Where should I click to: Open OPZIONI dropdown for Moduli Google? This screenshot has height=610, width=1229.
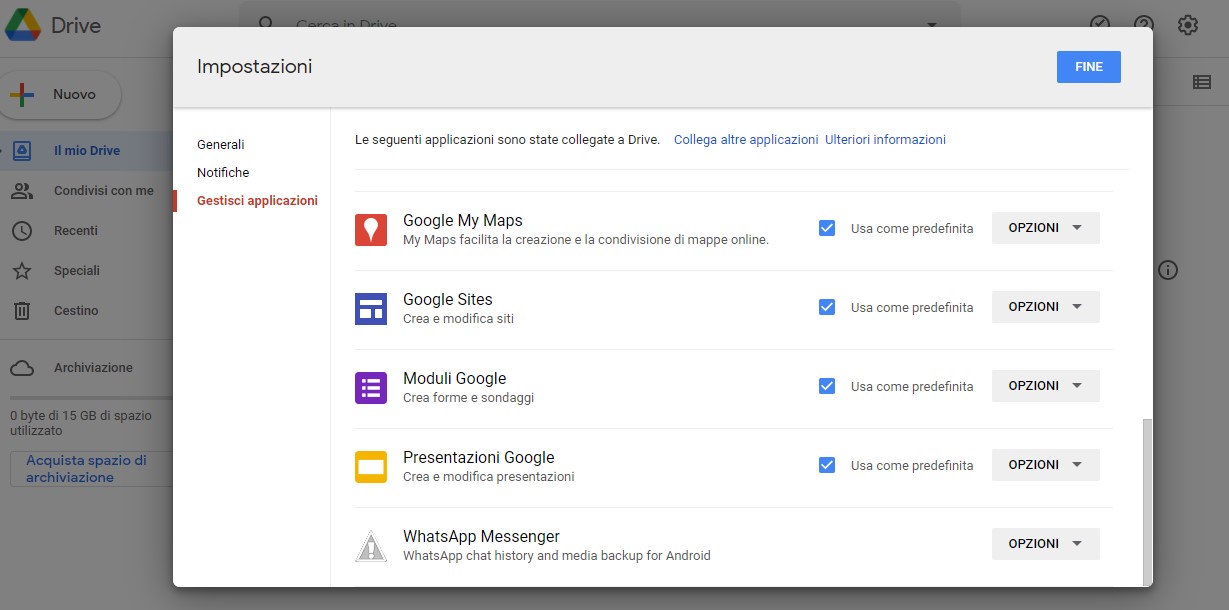click(x=1046, y=386)
